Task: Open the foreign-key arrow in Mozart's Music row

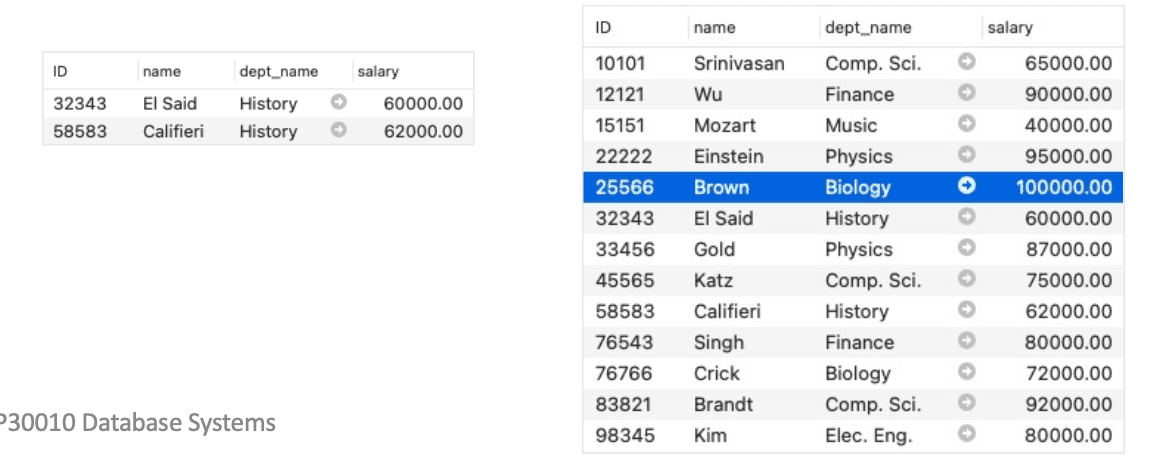Action: (x=966, y=125)
